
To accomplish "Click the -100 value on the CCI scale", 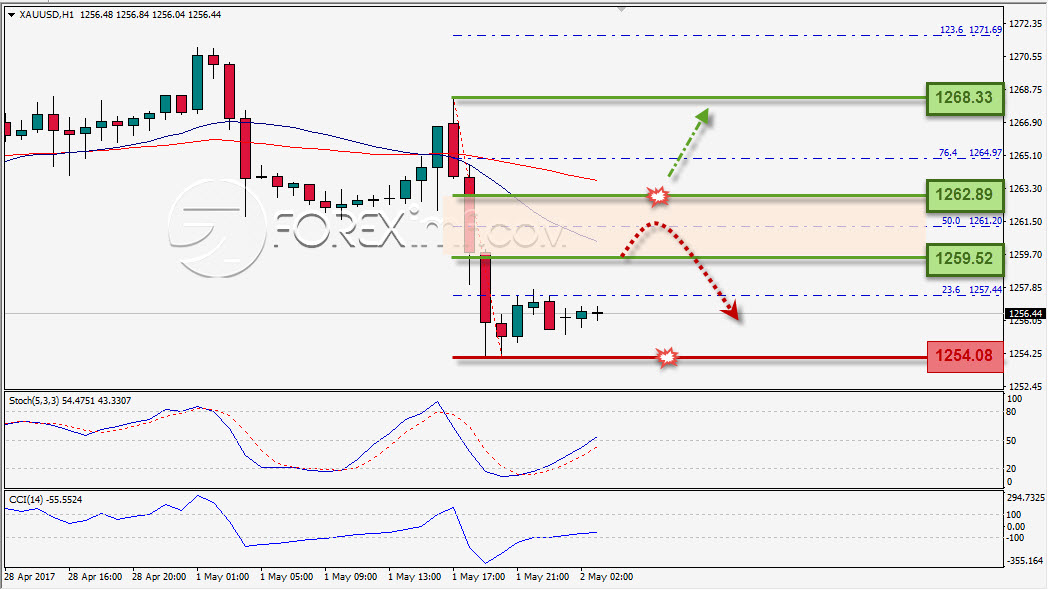I will (1015, 538).
